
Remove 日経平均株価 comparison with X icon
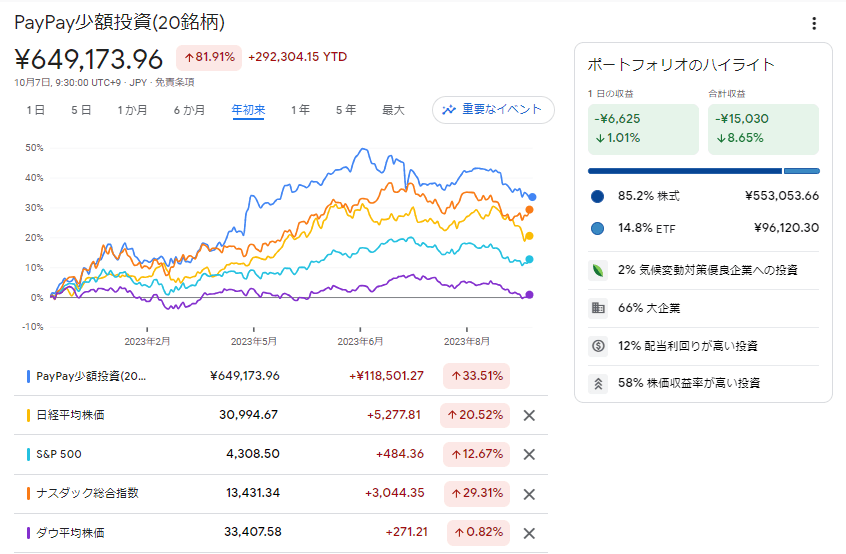529,415
